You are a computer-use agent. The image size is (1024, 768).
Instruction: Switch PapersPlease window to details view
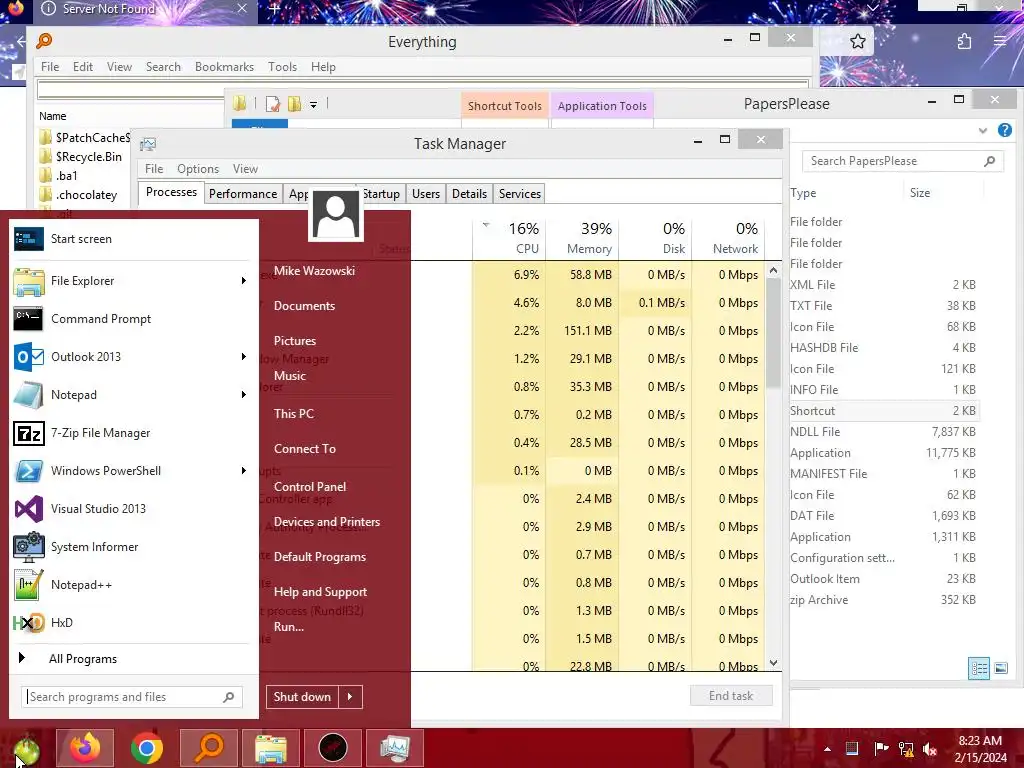point(978,668)
